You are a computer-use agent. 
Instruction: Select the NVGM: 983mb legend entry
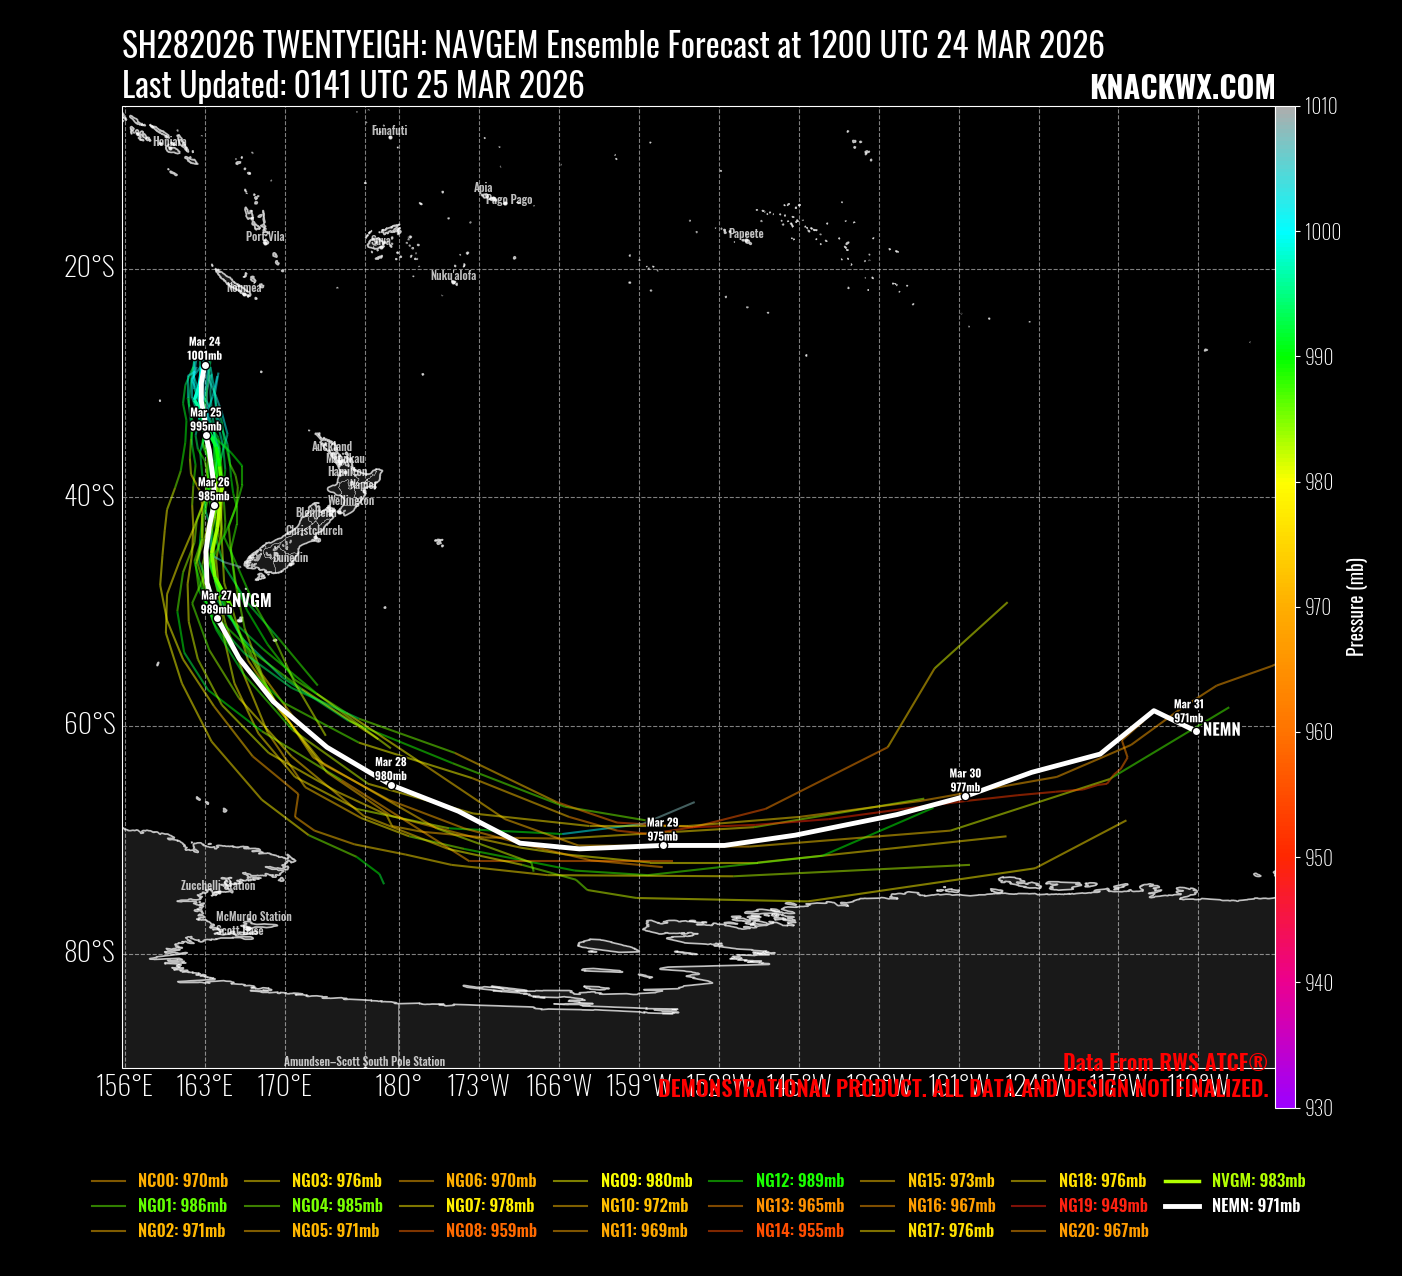pyautogui.click(x=1258, y=1181)
